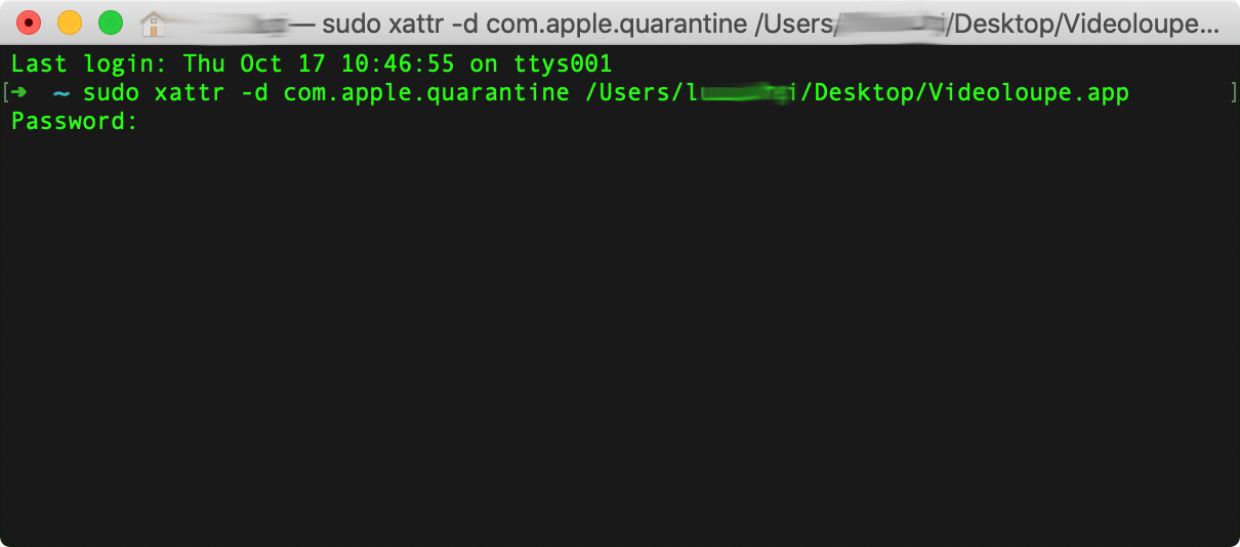The image size is (1240, 547).
Task: Minimize the Terminal window with yellow button
Action: 70,22
